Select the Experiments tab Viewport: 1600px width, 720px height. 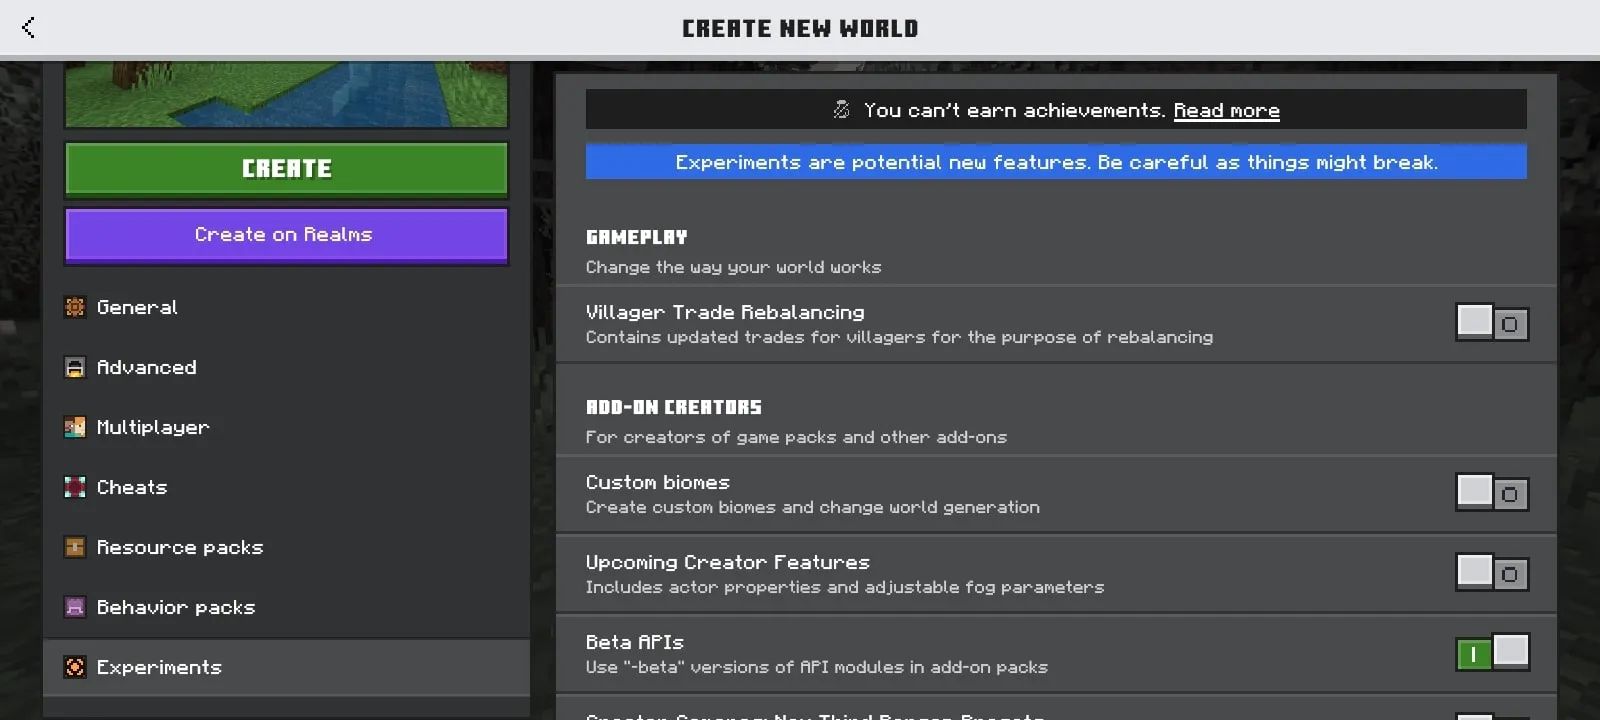287,667
